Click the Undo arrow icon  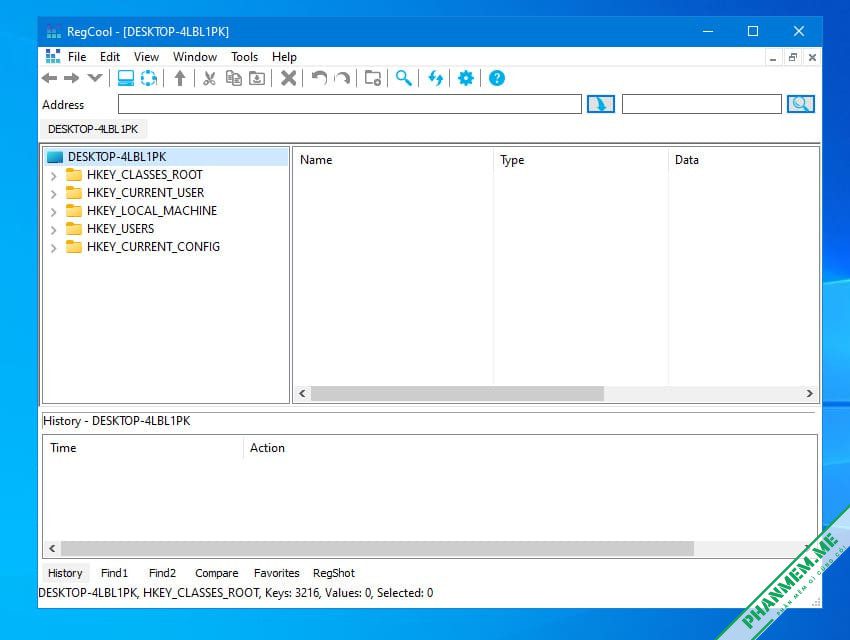click(x=319, y=79)
